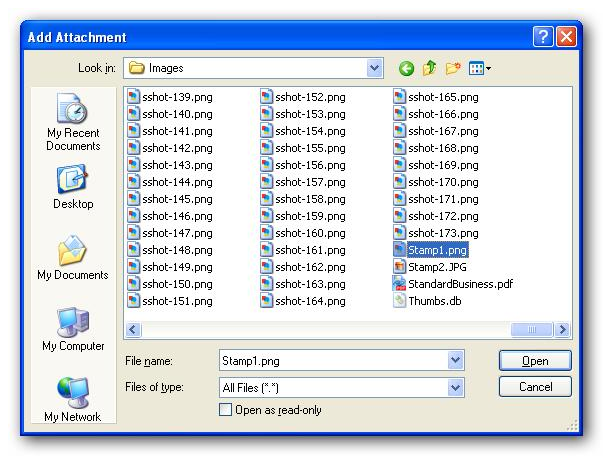
Task: Click the horizontal scrollbar thumb
Action: [x=532, y=330]
